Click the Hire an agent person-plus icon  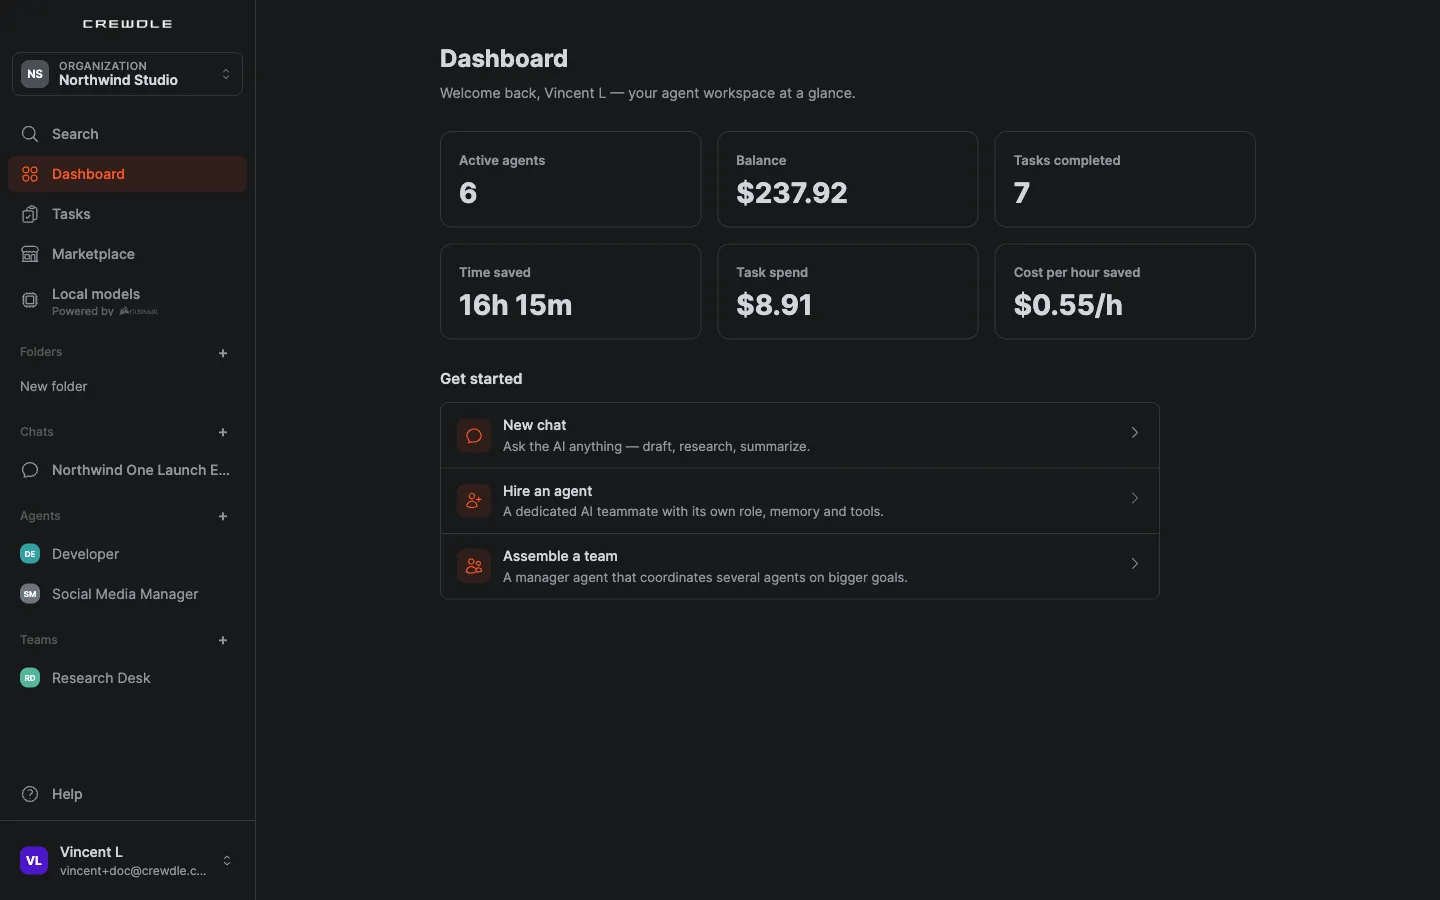pyautogui.click(x=474, y=501)
